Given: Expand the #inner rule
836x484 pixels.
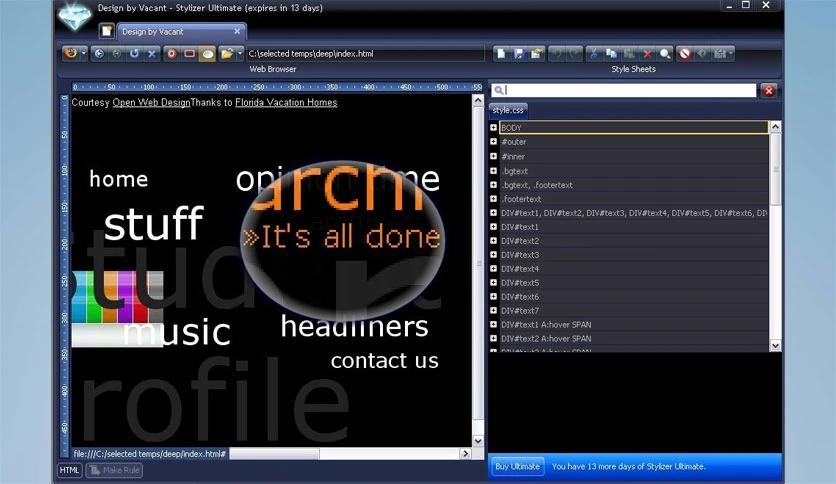Looking at the screenshot, I should pyautogui.click(x=494, y=156).
